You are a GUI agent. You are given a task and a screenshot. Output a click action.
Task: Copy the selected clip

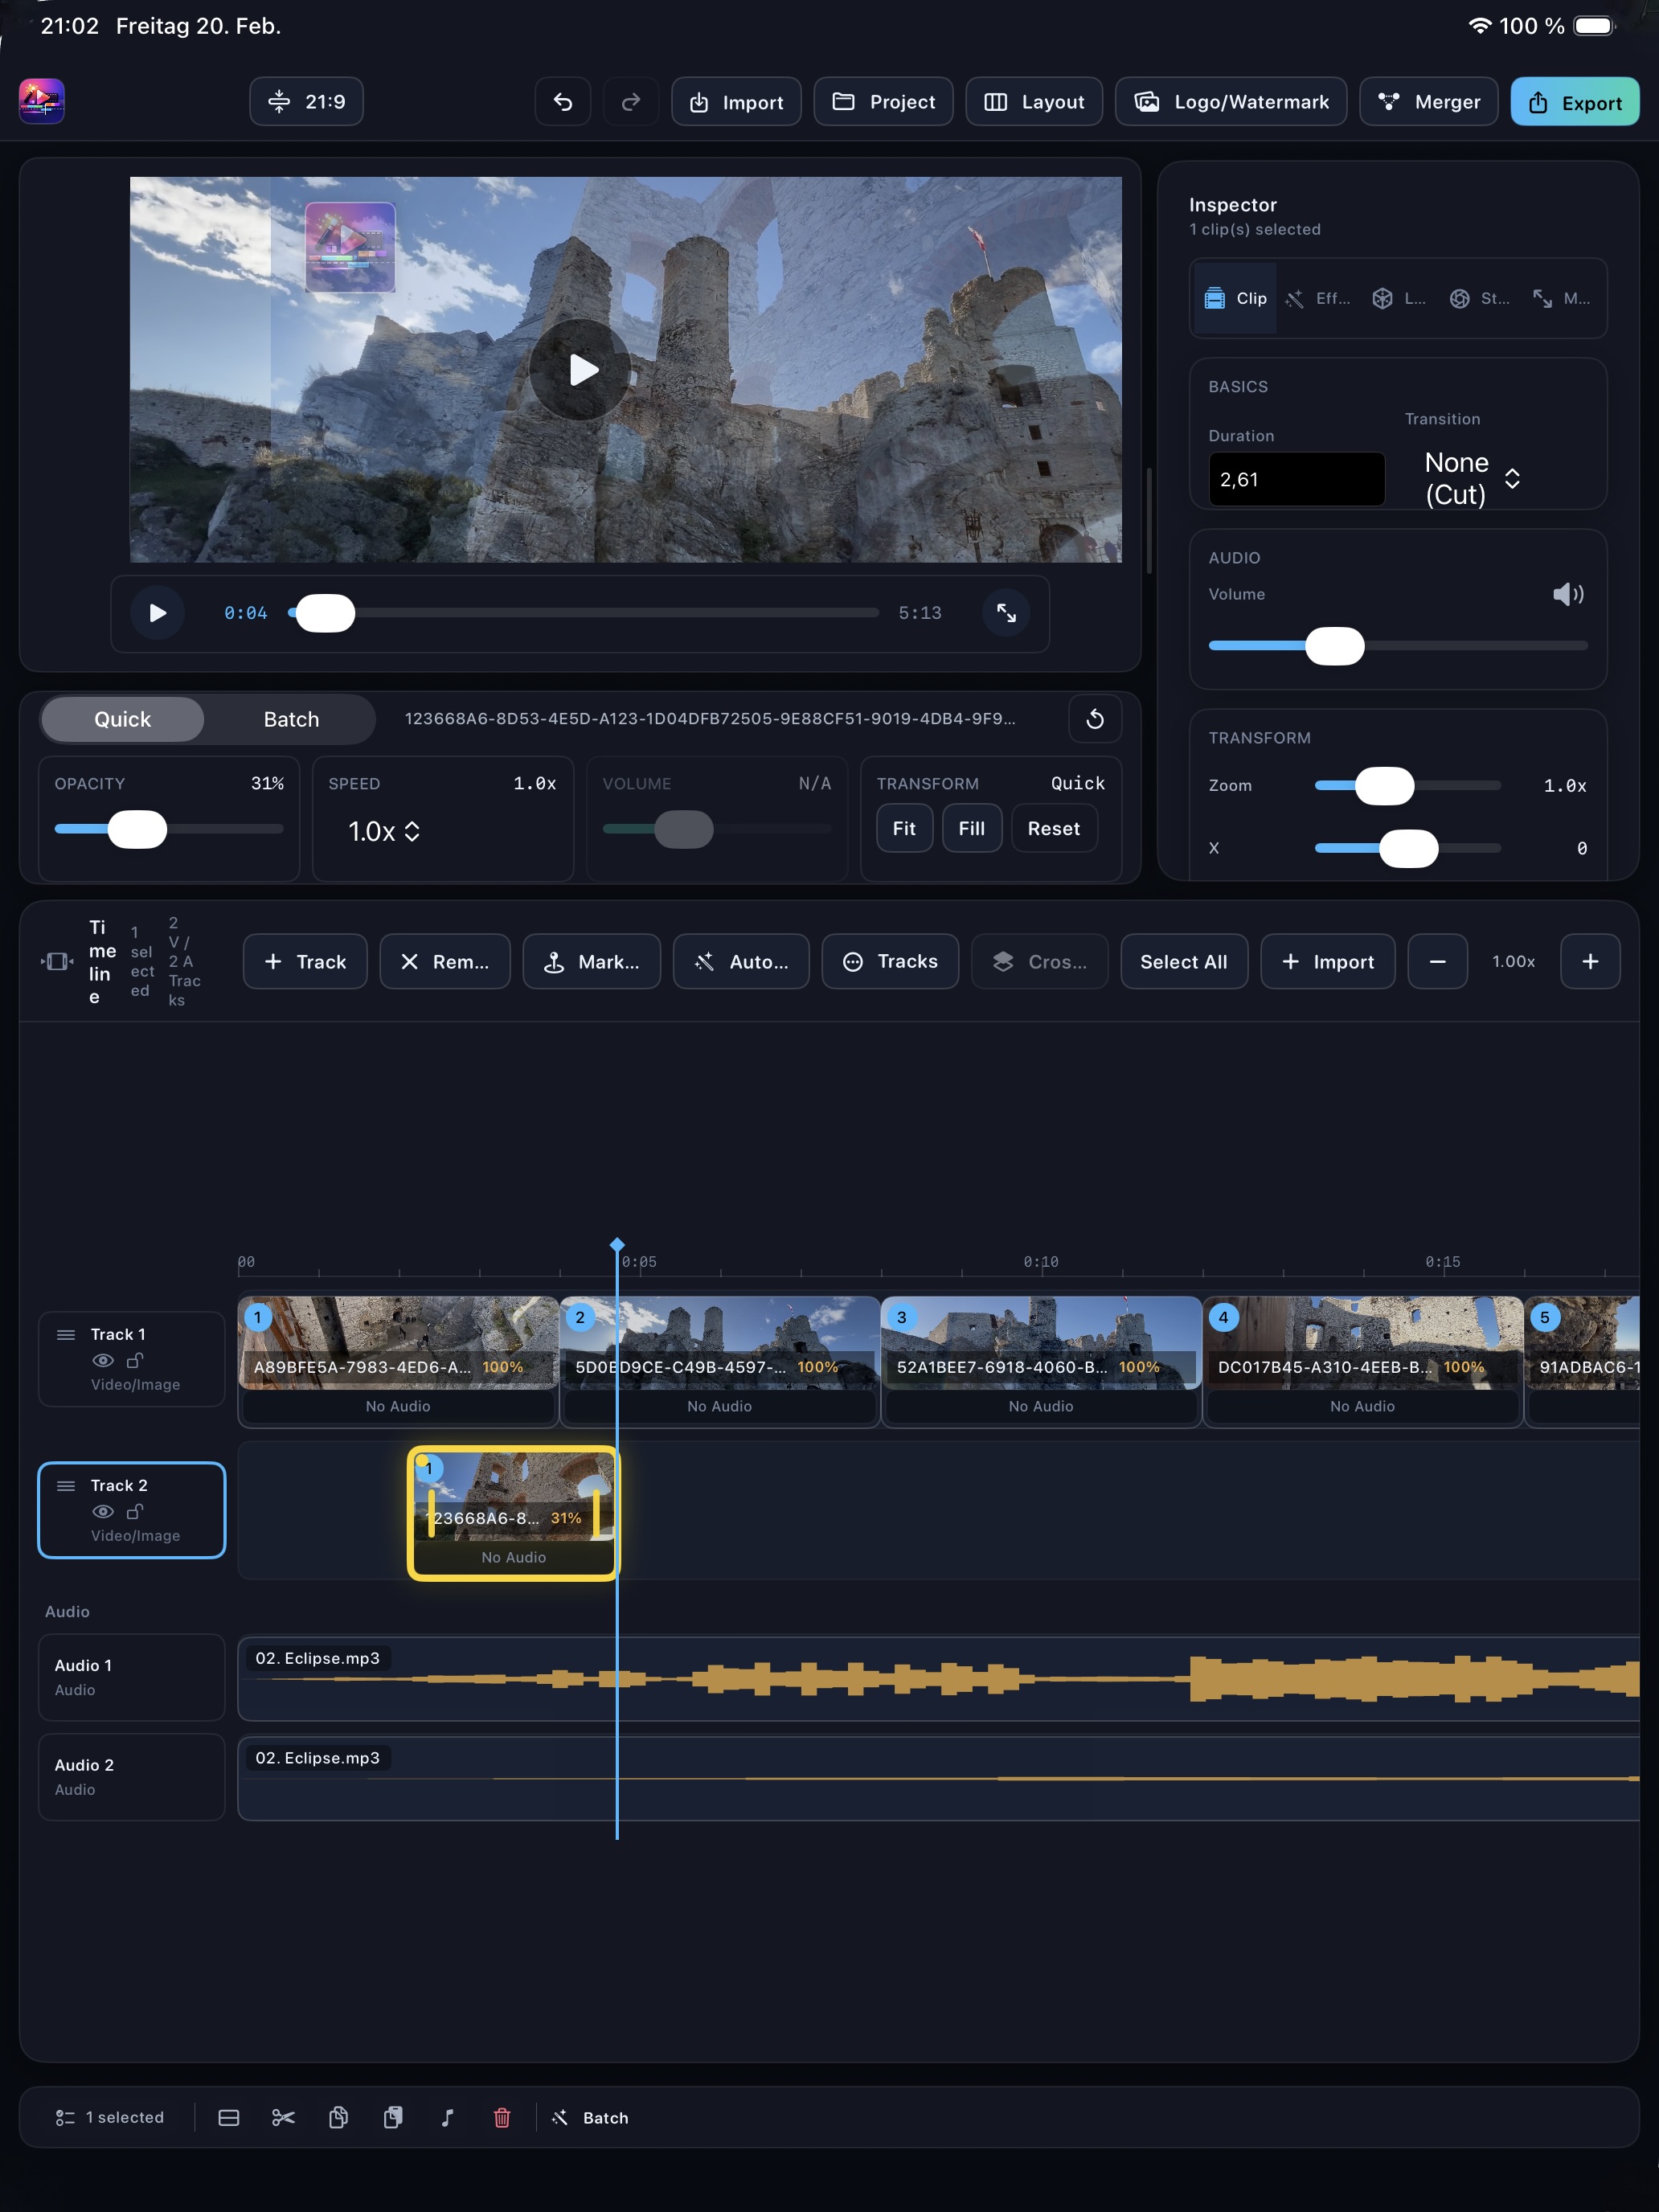[338, 2117]
